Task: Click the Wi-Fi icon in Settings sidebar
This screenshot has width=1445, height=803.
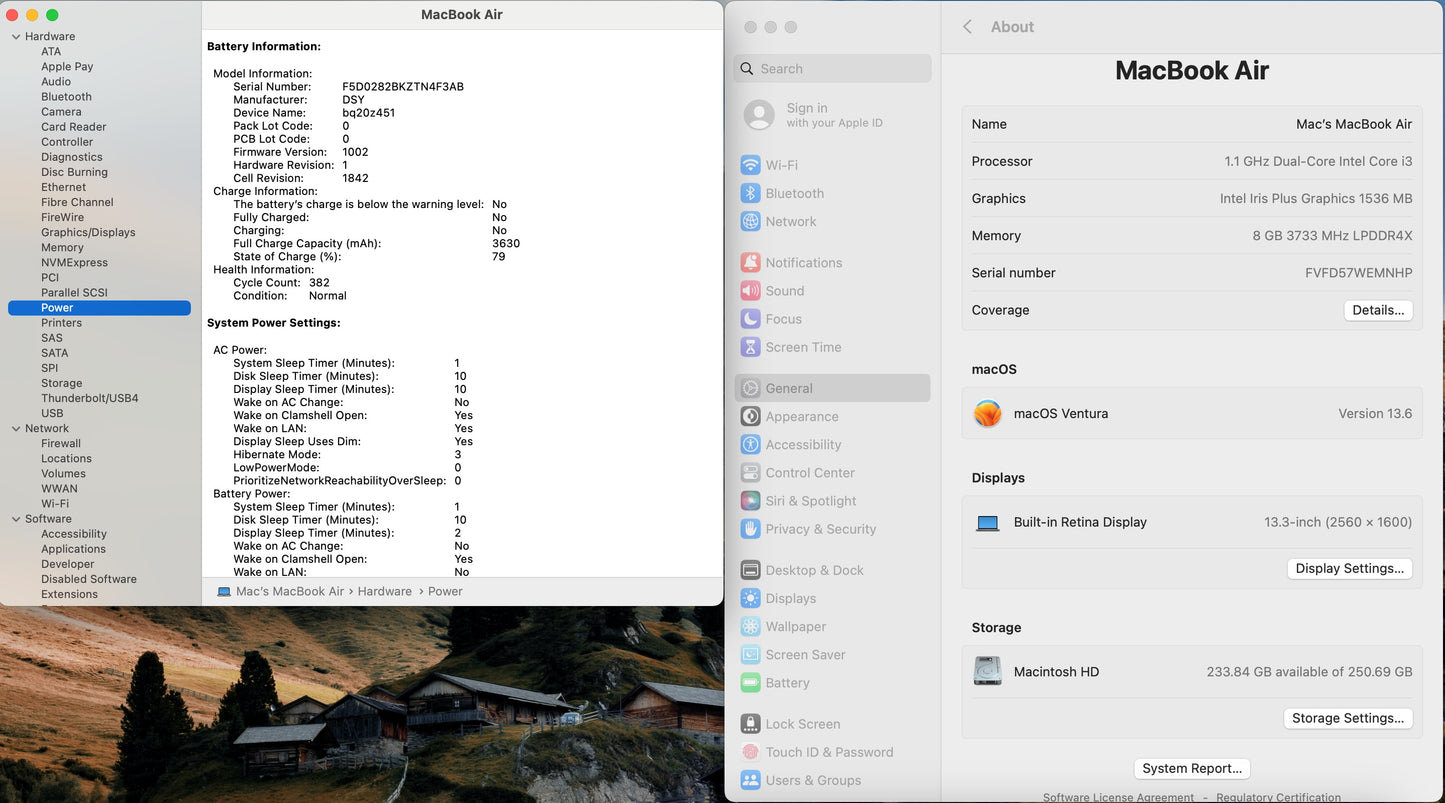Action: pyautogui.click(x=750, y=165)
